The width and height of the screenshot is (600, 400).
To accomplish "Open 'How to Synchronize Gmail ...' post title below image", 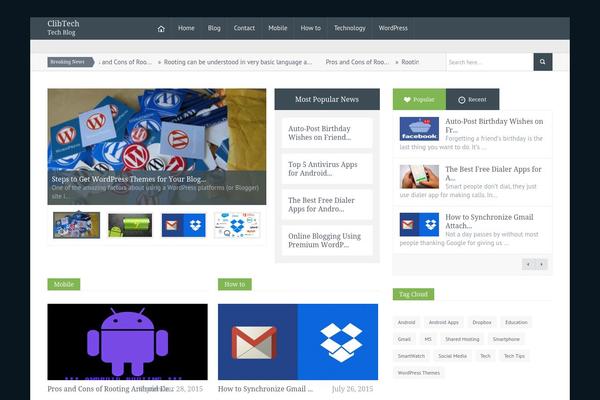I will pyautogui.click(x=266, y=389).
